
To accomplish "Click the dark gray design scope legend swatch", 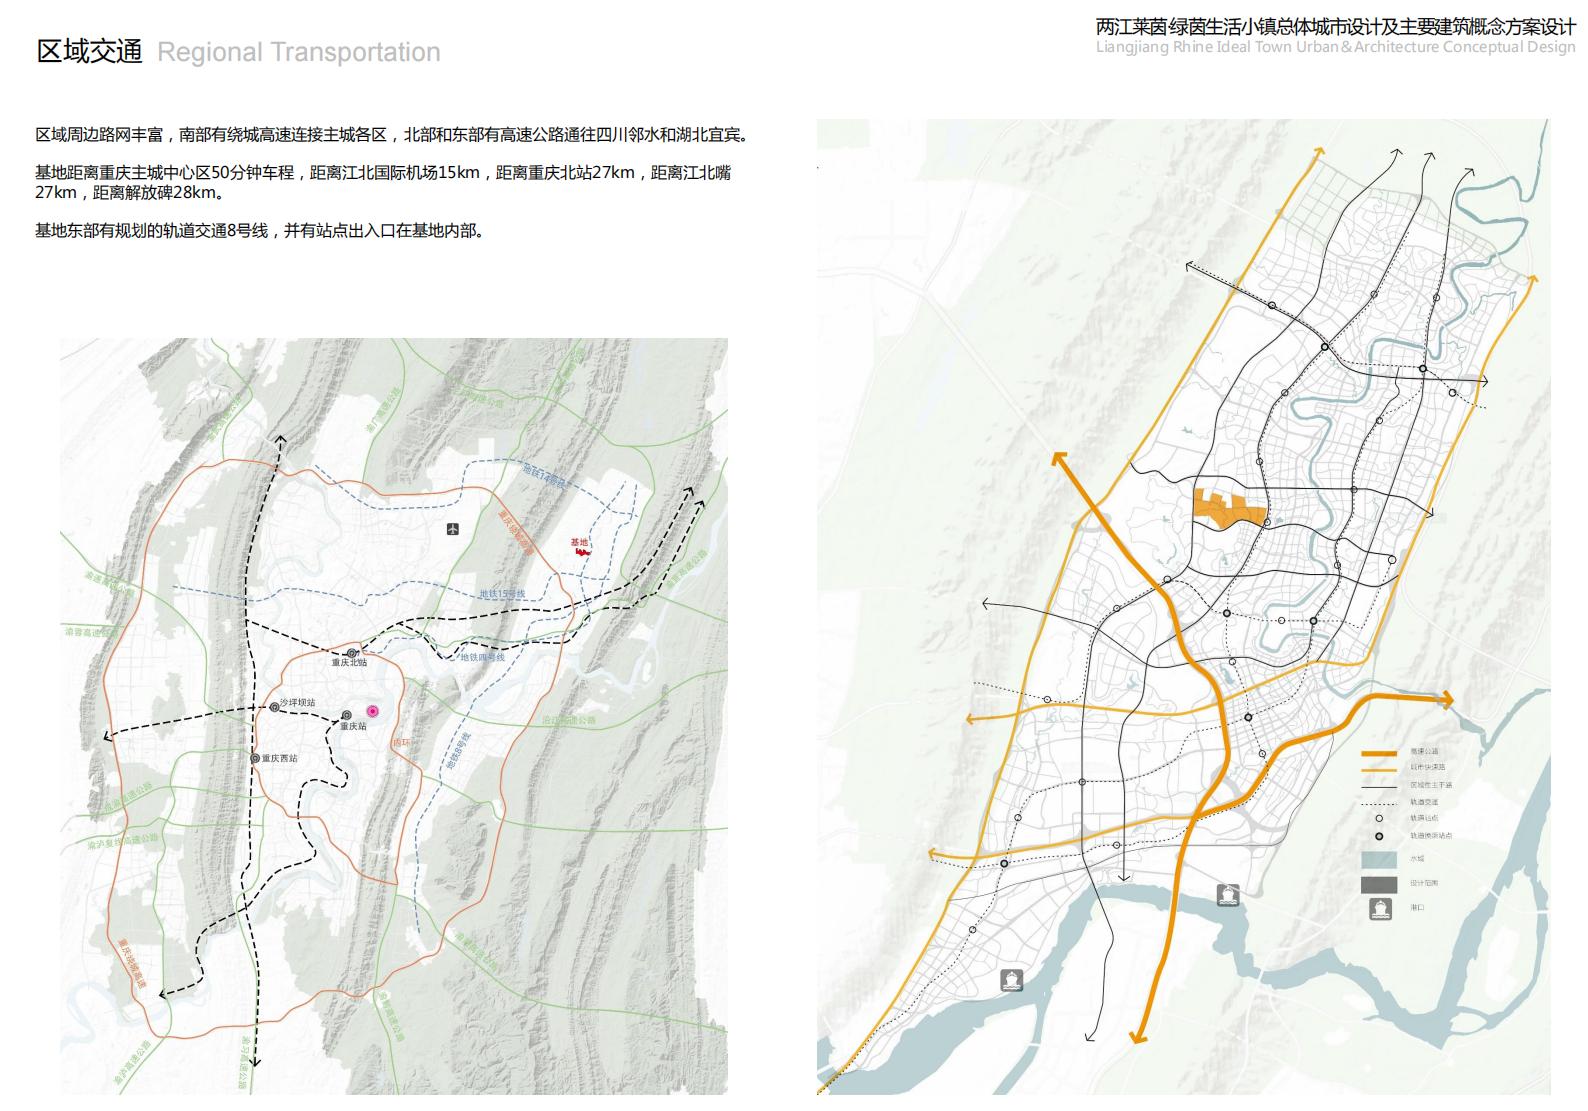I will pos(1379,884).
